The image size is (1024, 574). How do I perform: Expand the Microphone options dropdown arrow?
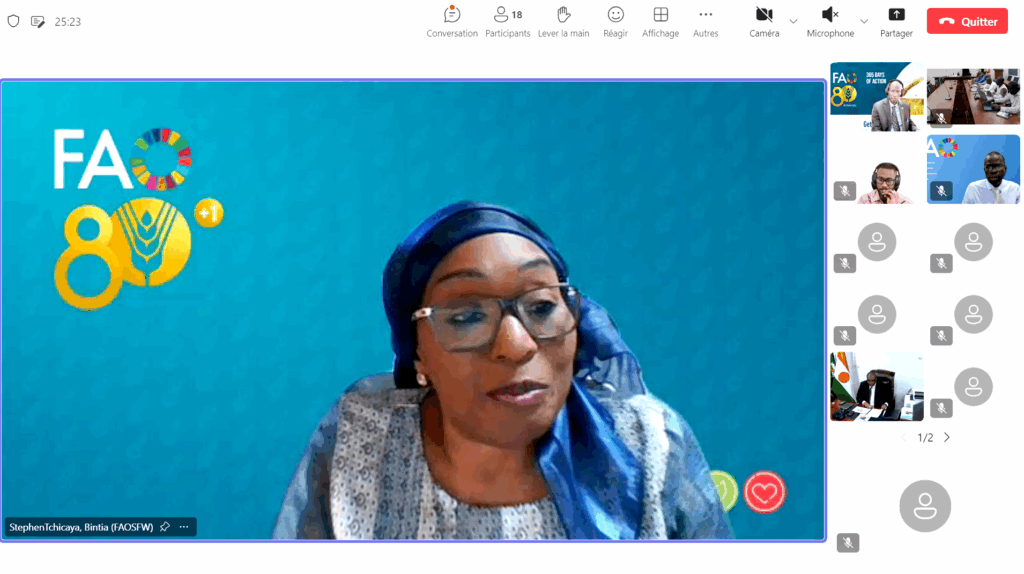[864, 21]
